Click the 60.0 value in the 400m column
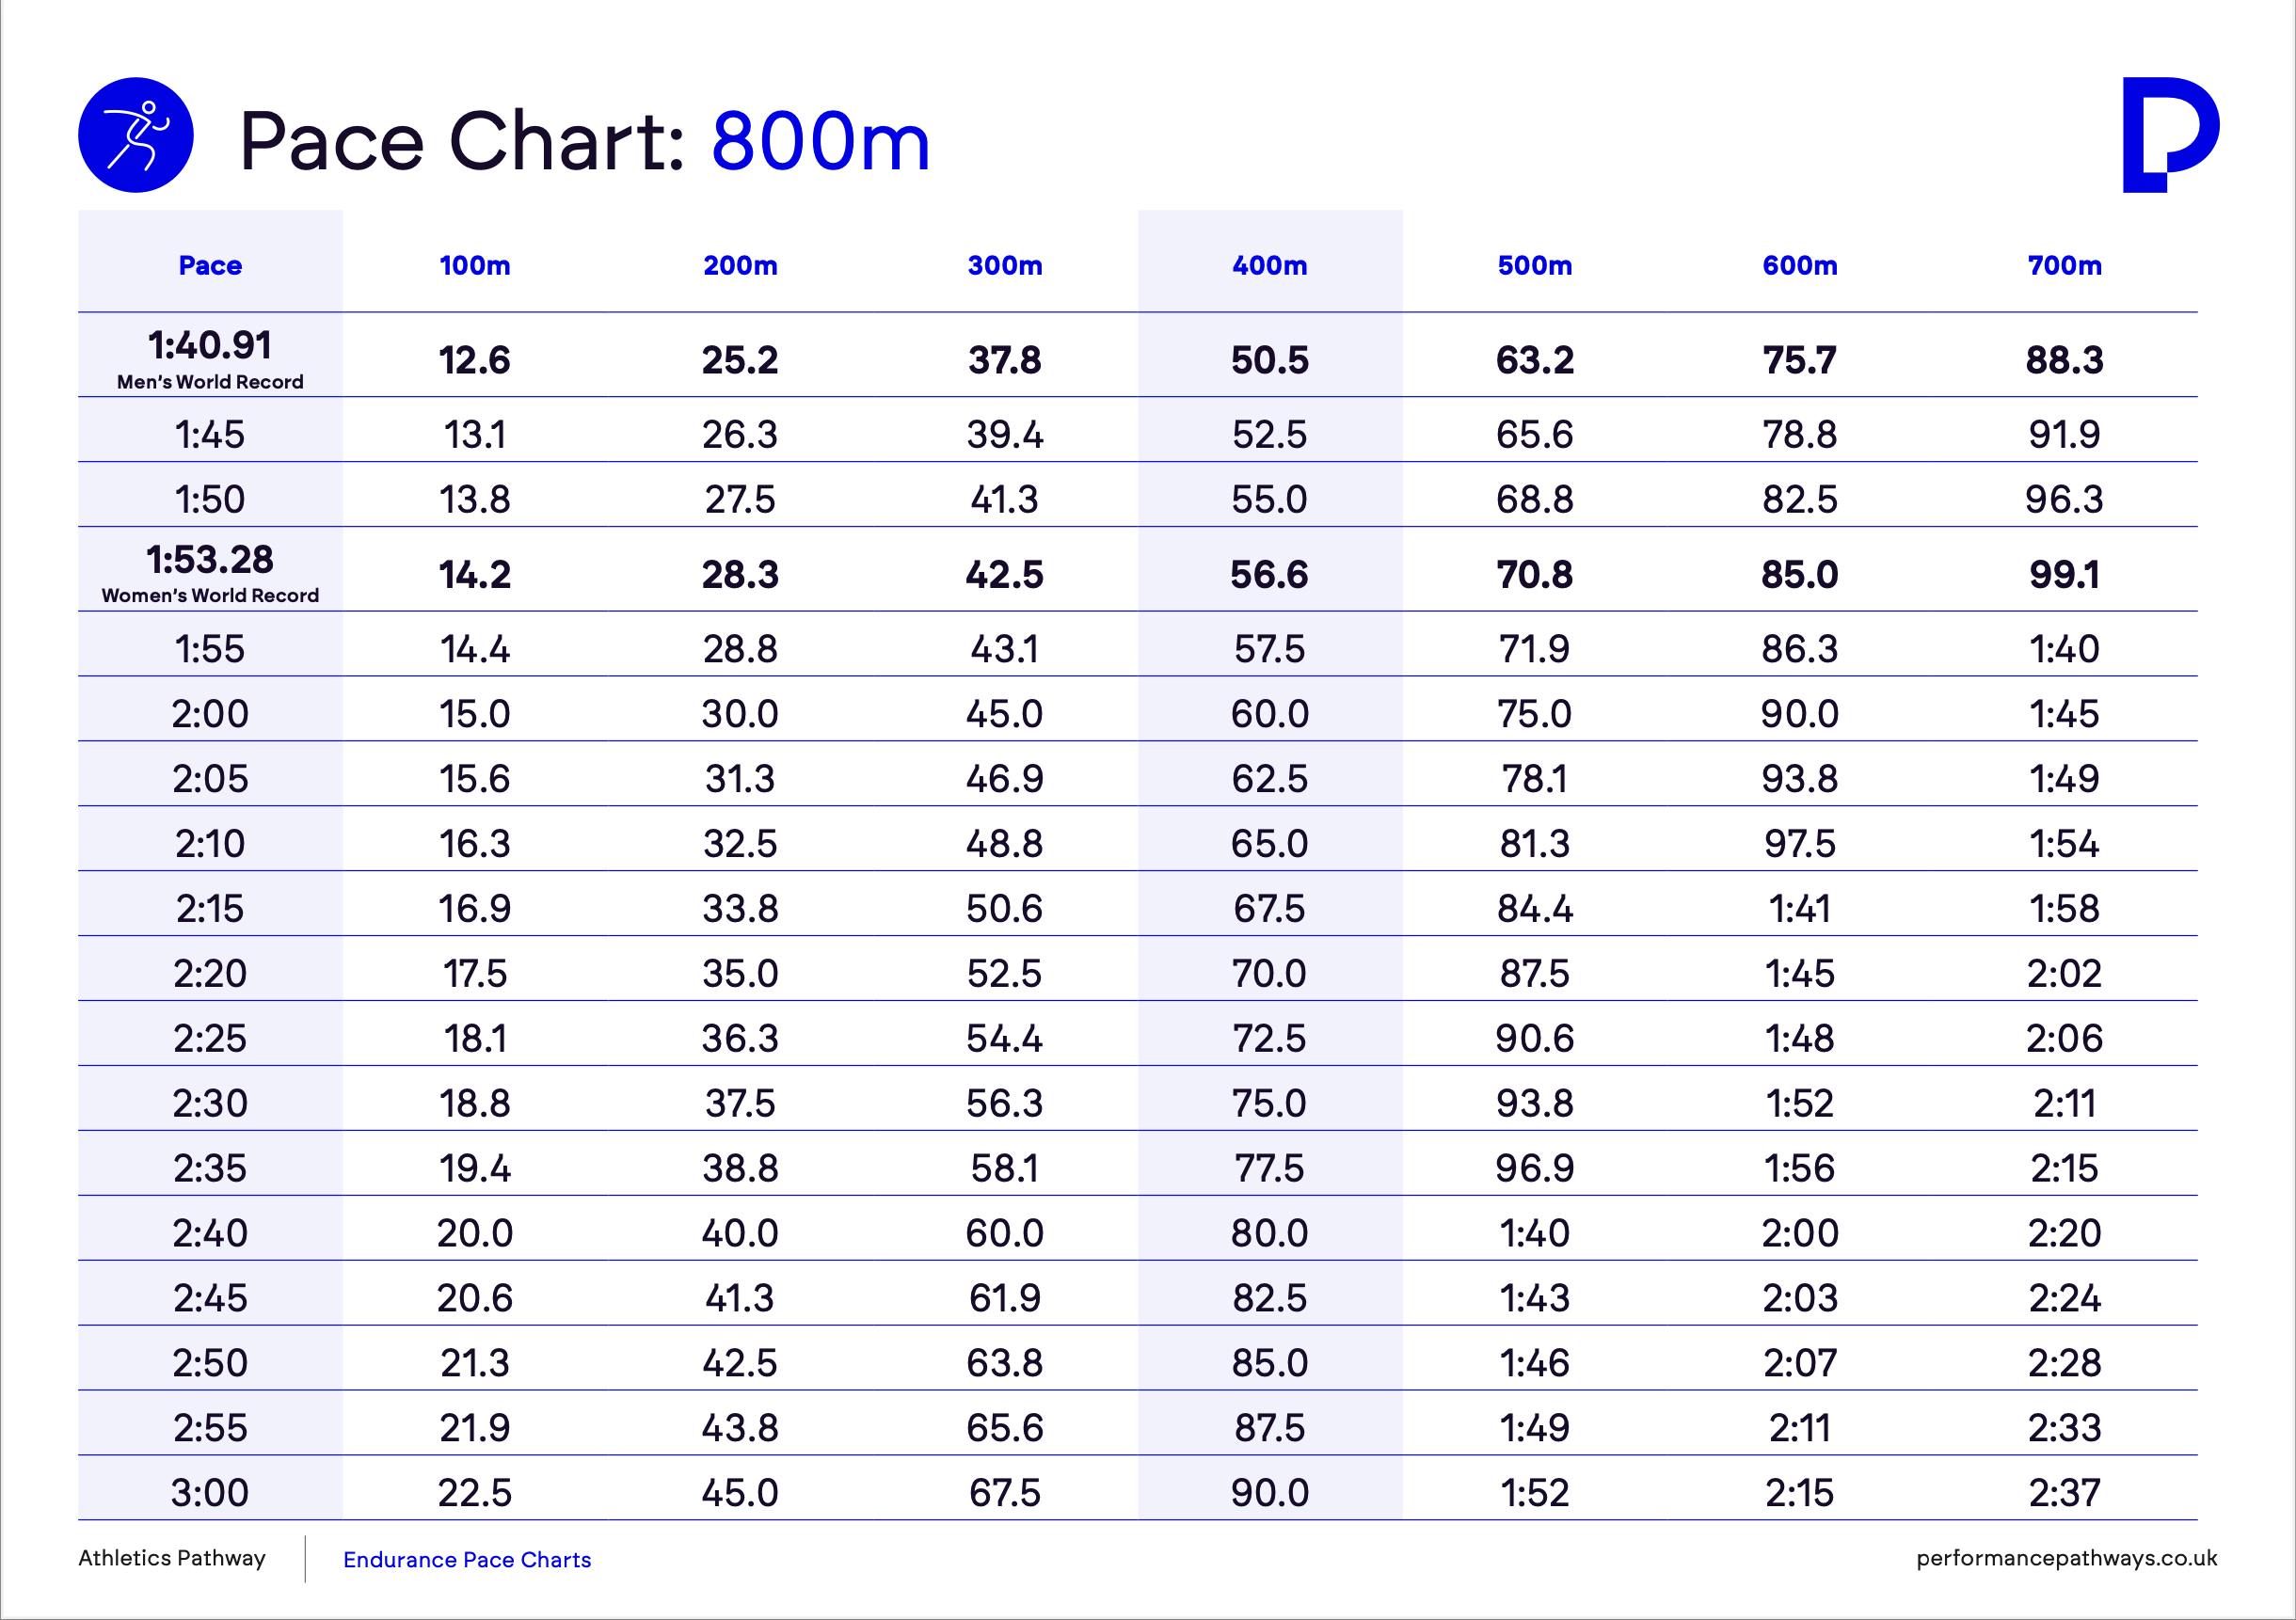 pyautogui.click(x=1270, y=714)
